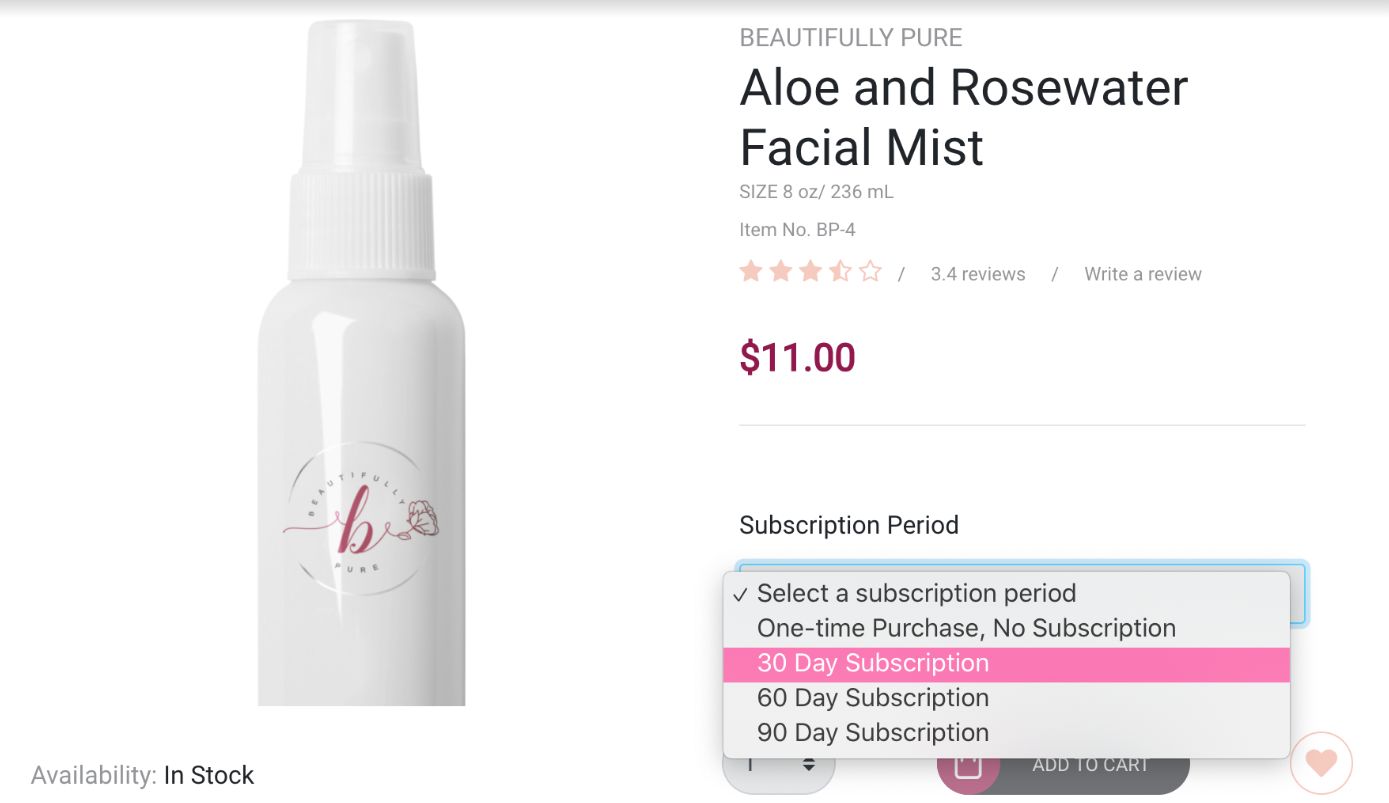Image resolution: width=1389 pixels, height=803 pixels.
Task: Click the shopping bag icon
Action: point(967,767)
